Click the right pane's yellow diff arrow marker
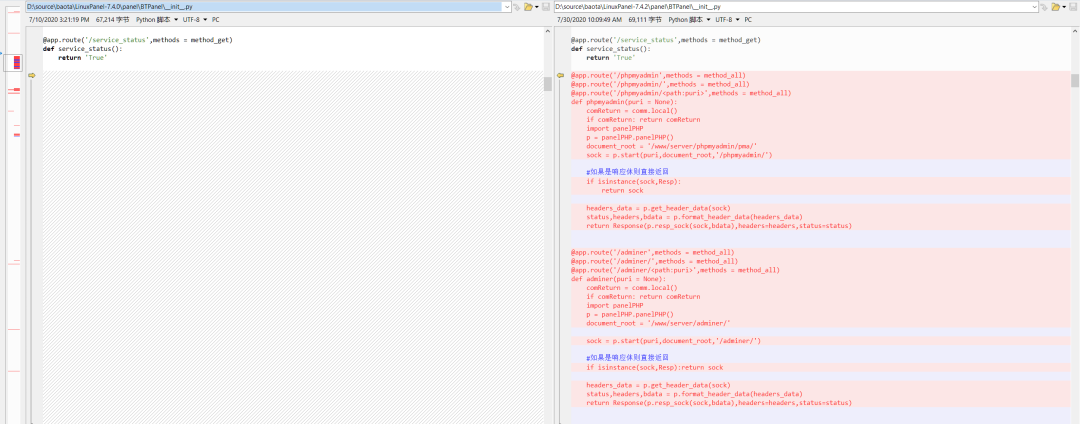The width and height of the screenshot is (1080, 424). pyautogui.click(x=561, y=76)
